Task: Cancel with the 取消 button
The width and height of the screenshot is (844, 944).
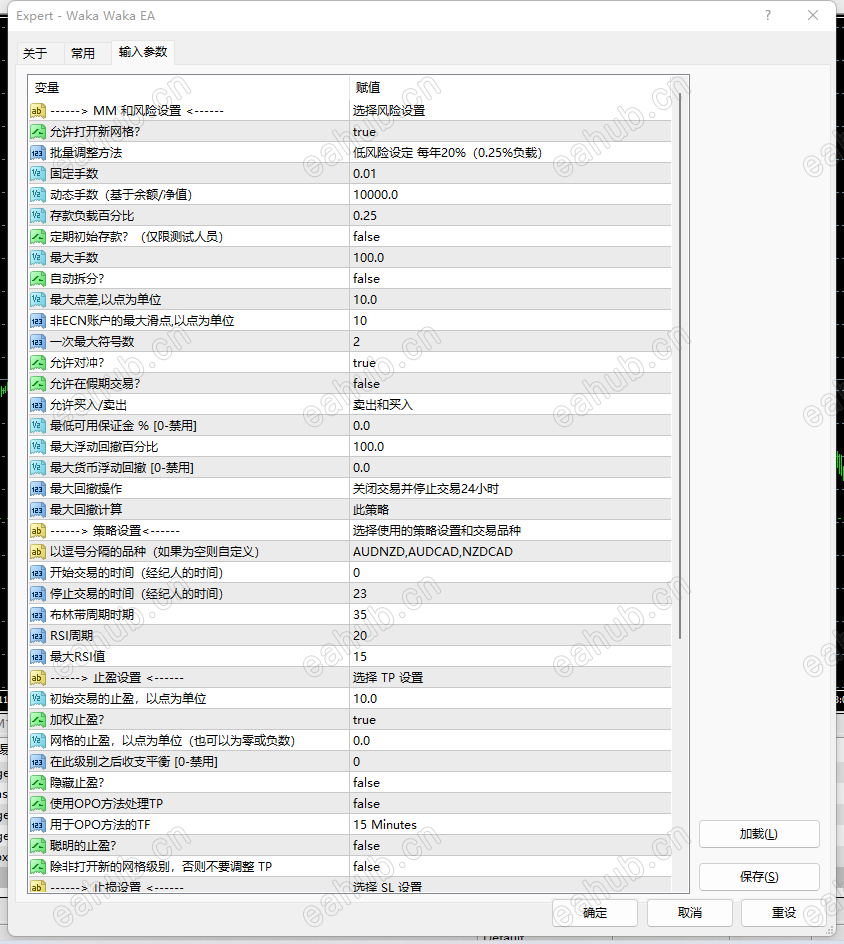Action: click(690, 913)
